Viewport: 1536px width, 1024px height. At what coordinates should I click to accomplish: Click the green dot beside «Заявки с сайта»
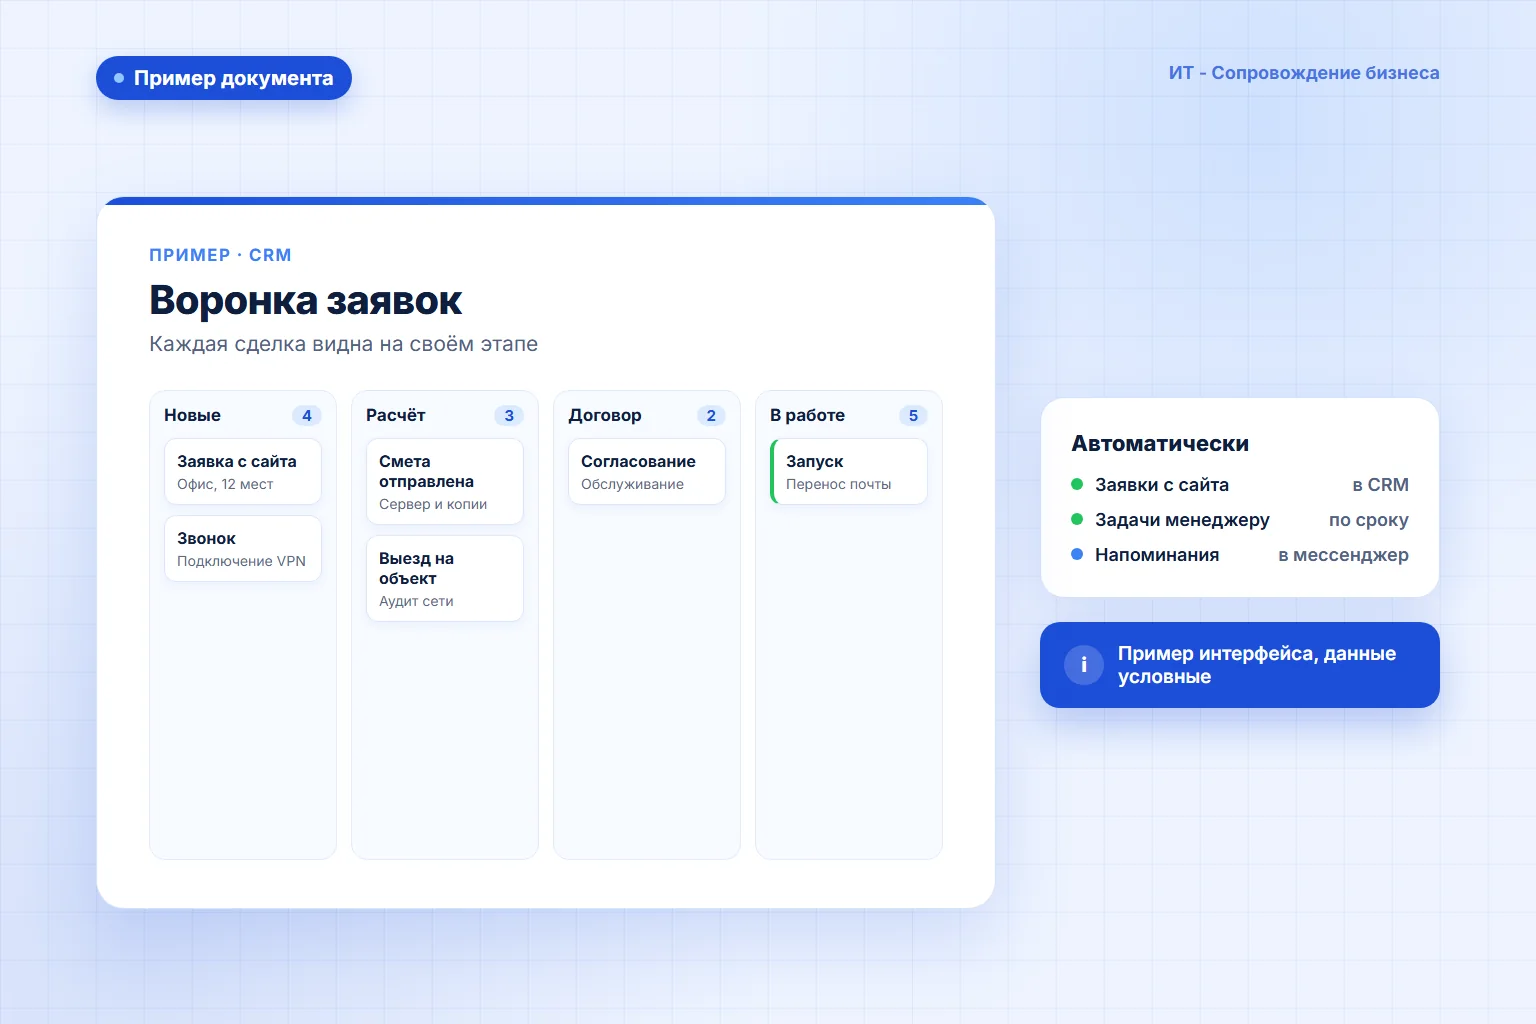pos(1077,484)
